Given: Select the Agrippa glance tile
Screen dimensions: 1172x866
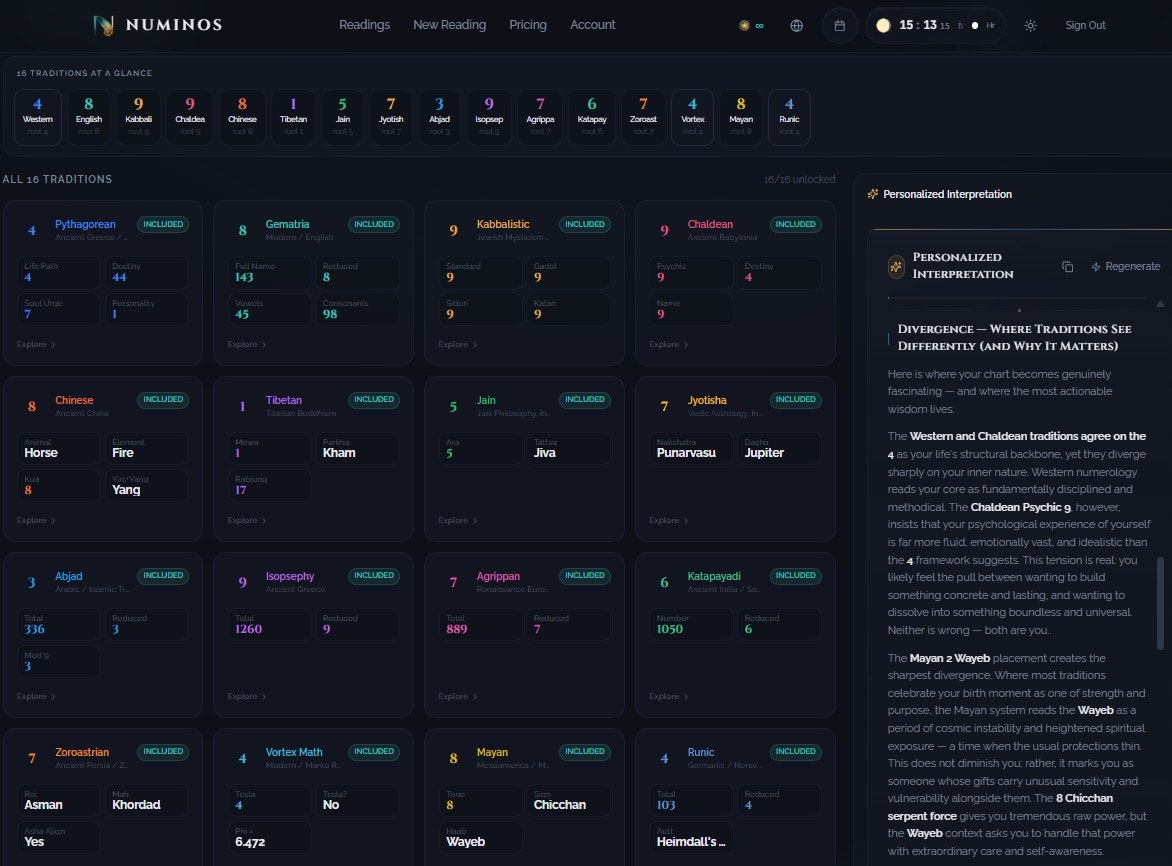Looking at the screenshot, I should pyautogui.click(x=540, y=117).
